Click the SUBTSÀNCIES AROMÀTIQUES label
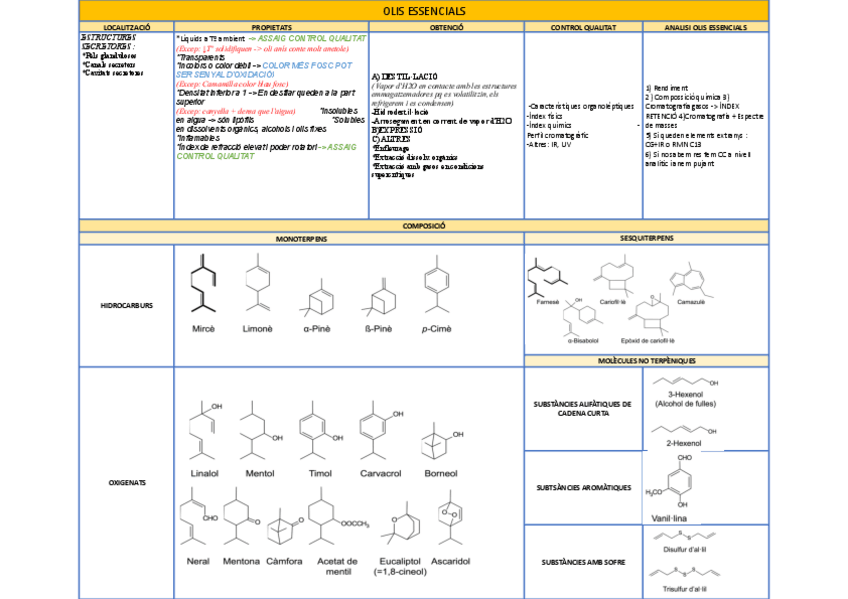The width and height of the screenshot is (848, 599). (x=584, y=488)
